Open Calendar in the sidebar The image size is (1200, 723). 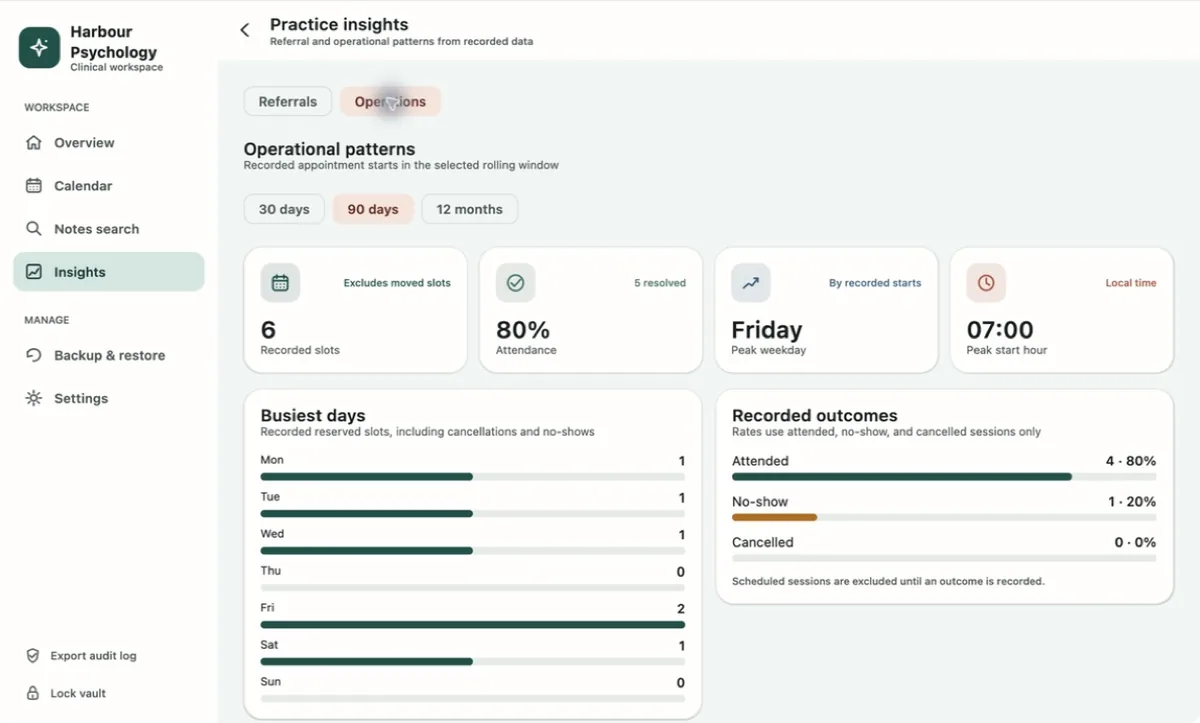[x=109, y=186]
